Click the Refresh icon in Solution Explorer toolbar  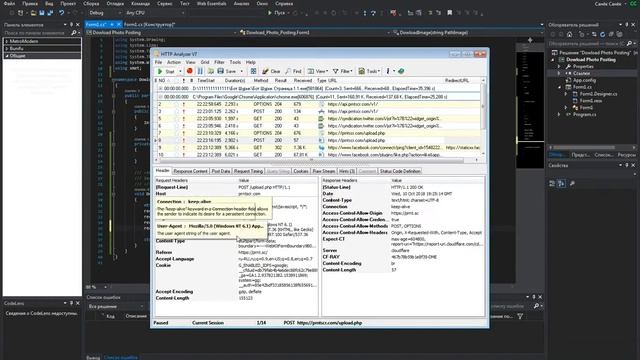tap(602, 35)
